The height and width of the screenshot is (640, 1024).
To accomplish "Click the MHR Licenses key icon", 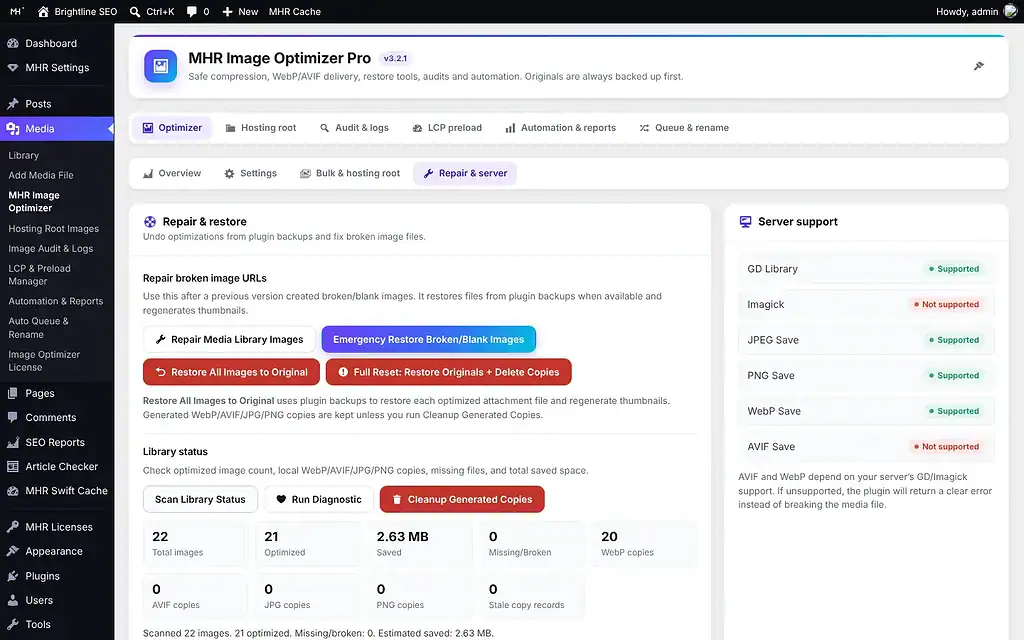I will 13,527.
